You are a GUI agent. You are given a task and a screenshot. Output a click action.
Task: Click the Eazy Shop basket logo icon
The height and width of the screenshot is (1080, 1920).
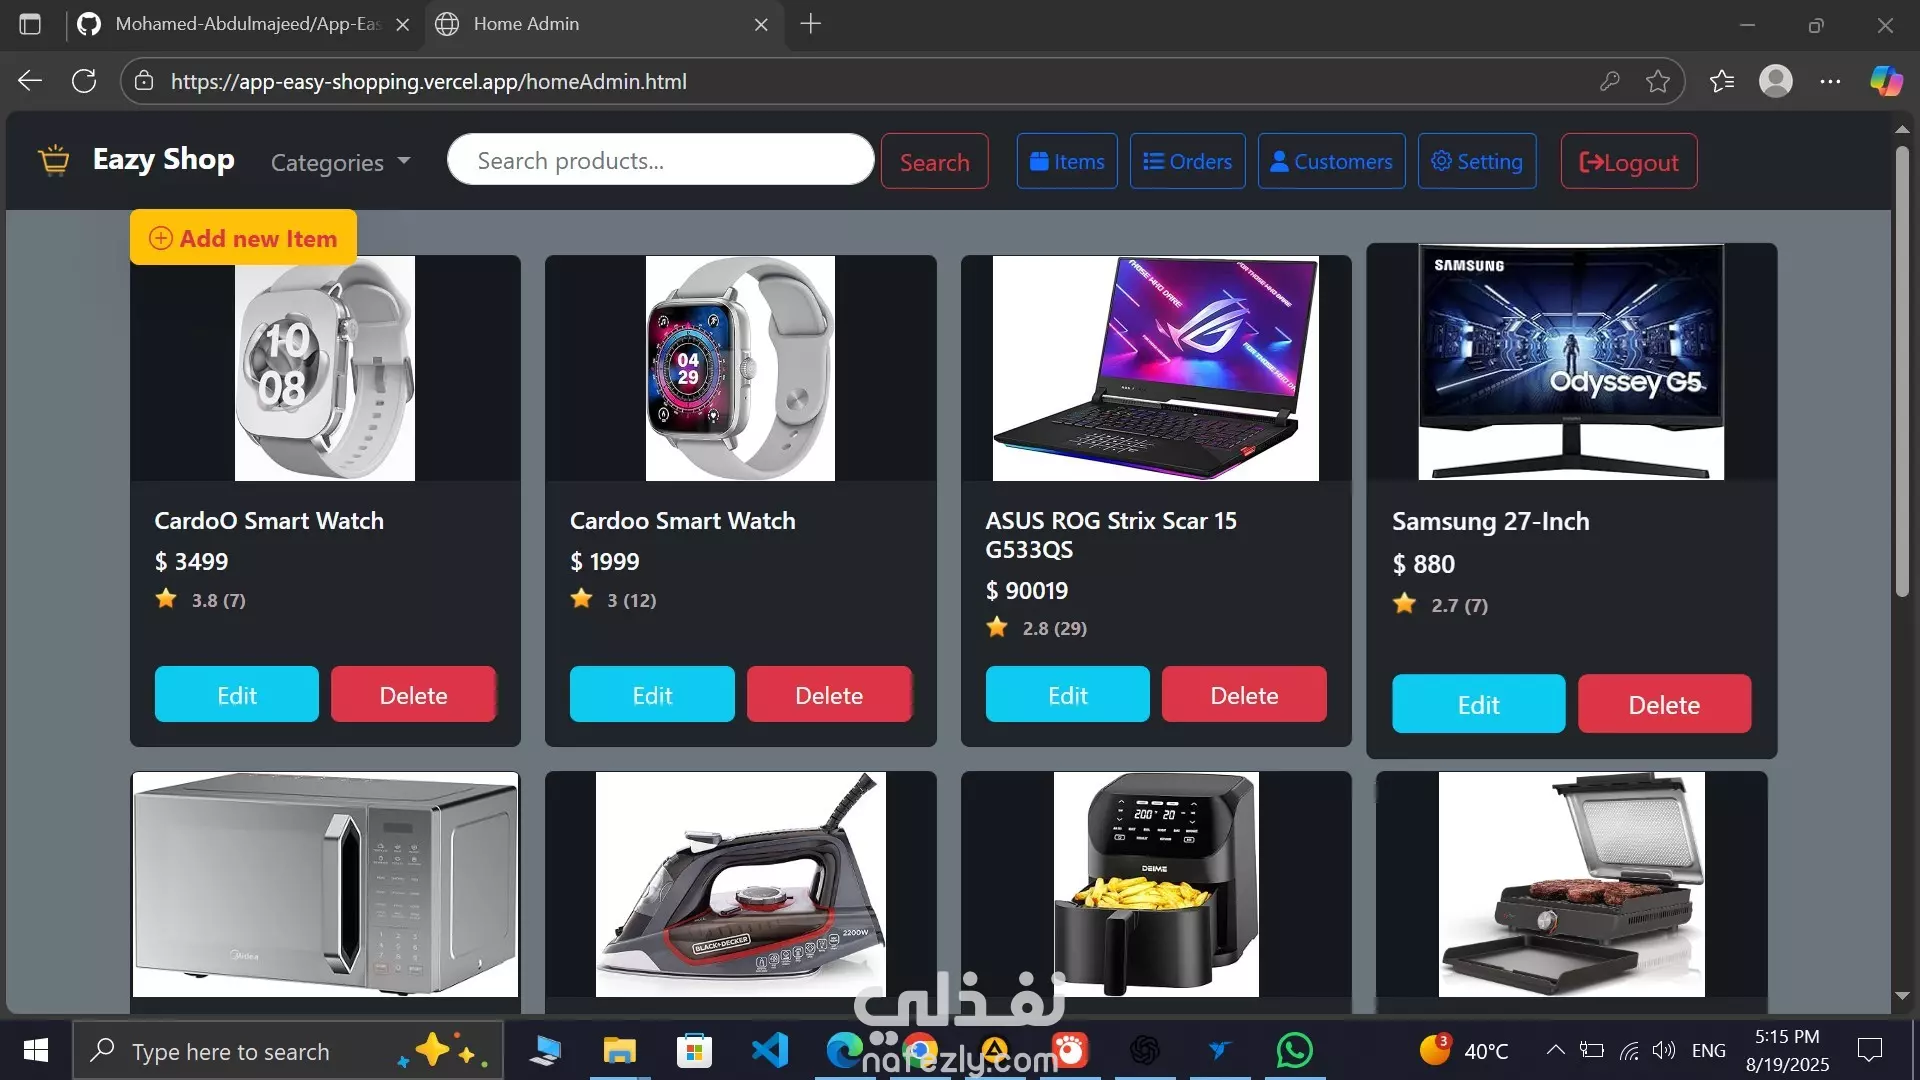coord(54,160)
